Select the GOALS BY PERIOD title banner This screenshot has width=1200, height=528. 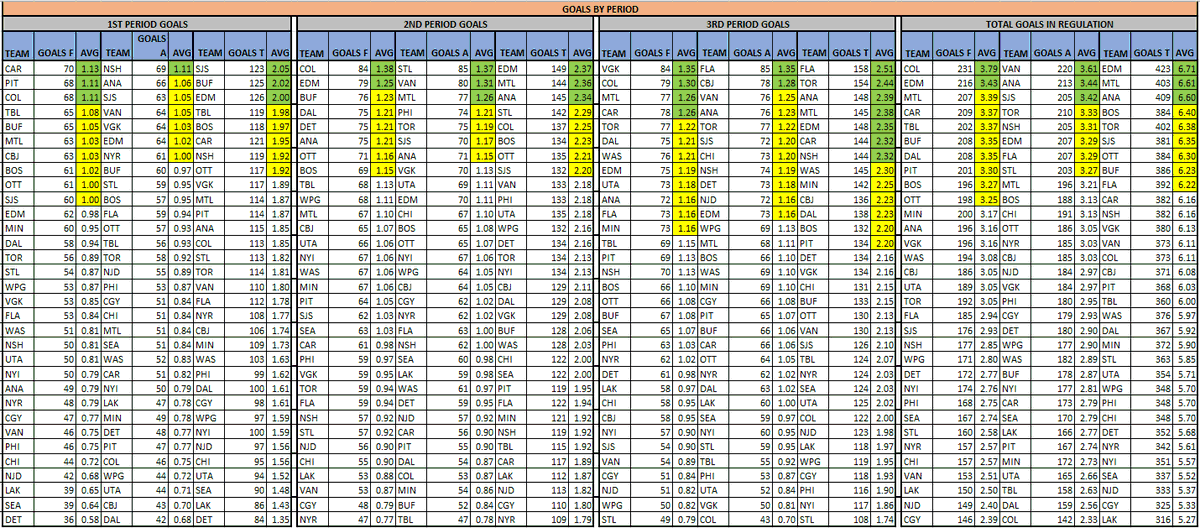coord(600,8)
